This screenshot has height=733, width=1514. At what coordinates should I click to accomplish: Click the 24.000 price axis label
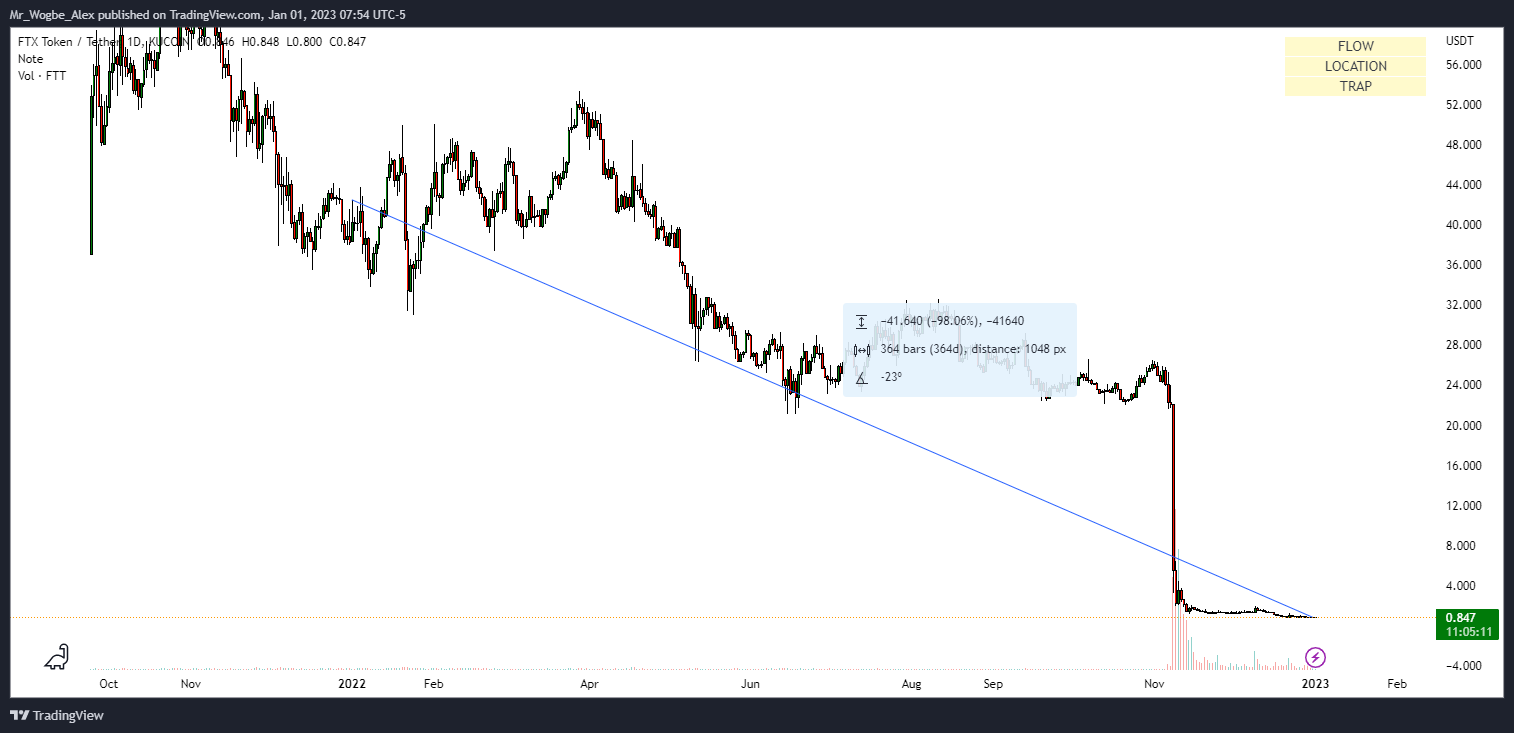(1464, 385)
